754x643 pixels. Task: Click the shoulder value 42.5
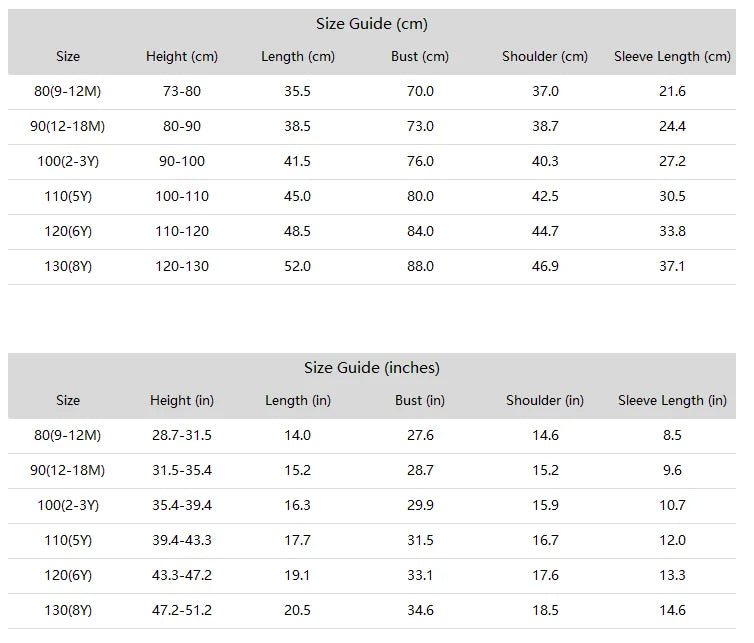click(545, 196)
